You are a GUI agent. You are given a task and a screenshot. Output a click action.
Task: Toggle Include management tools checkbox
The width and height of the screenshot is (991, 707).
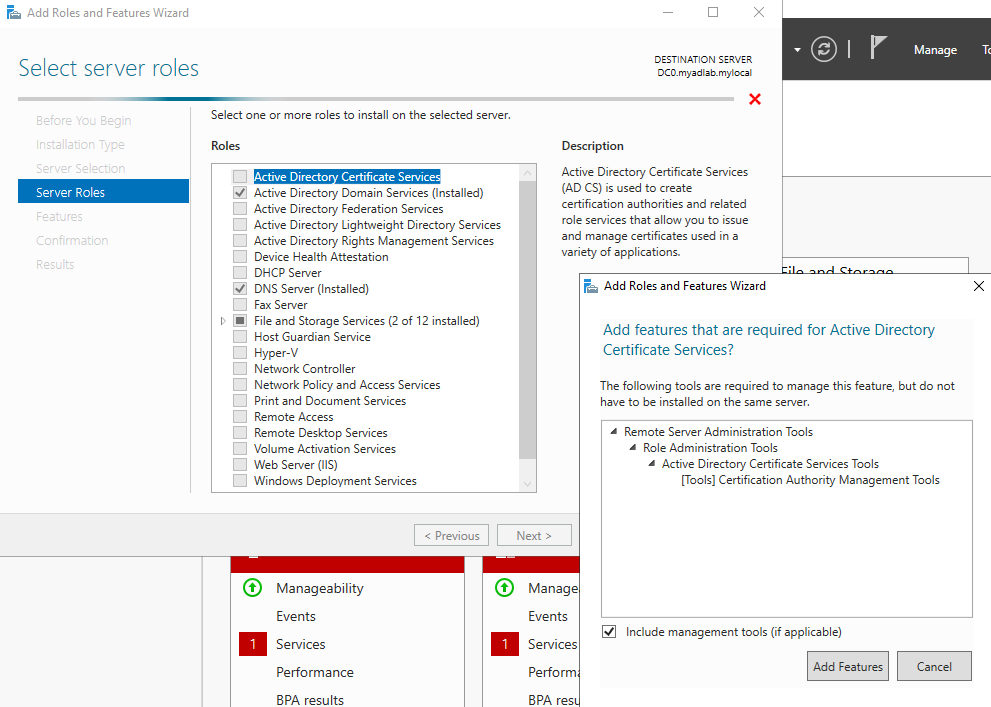(x=610, y=632)
